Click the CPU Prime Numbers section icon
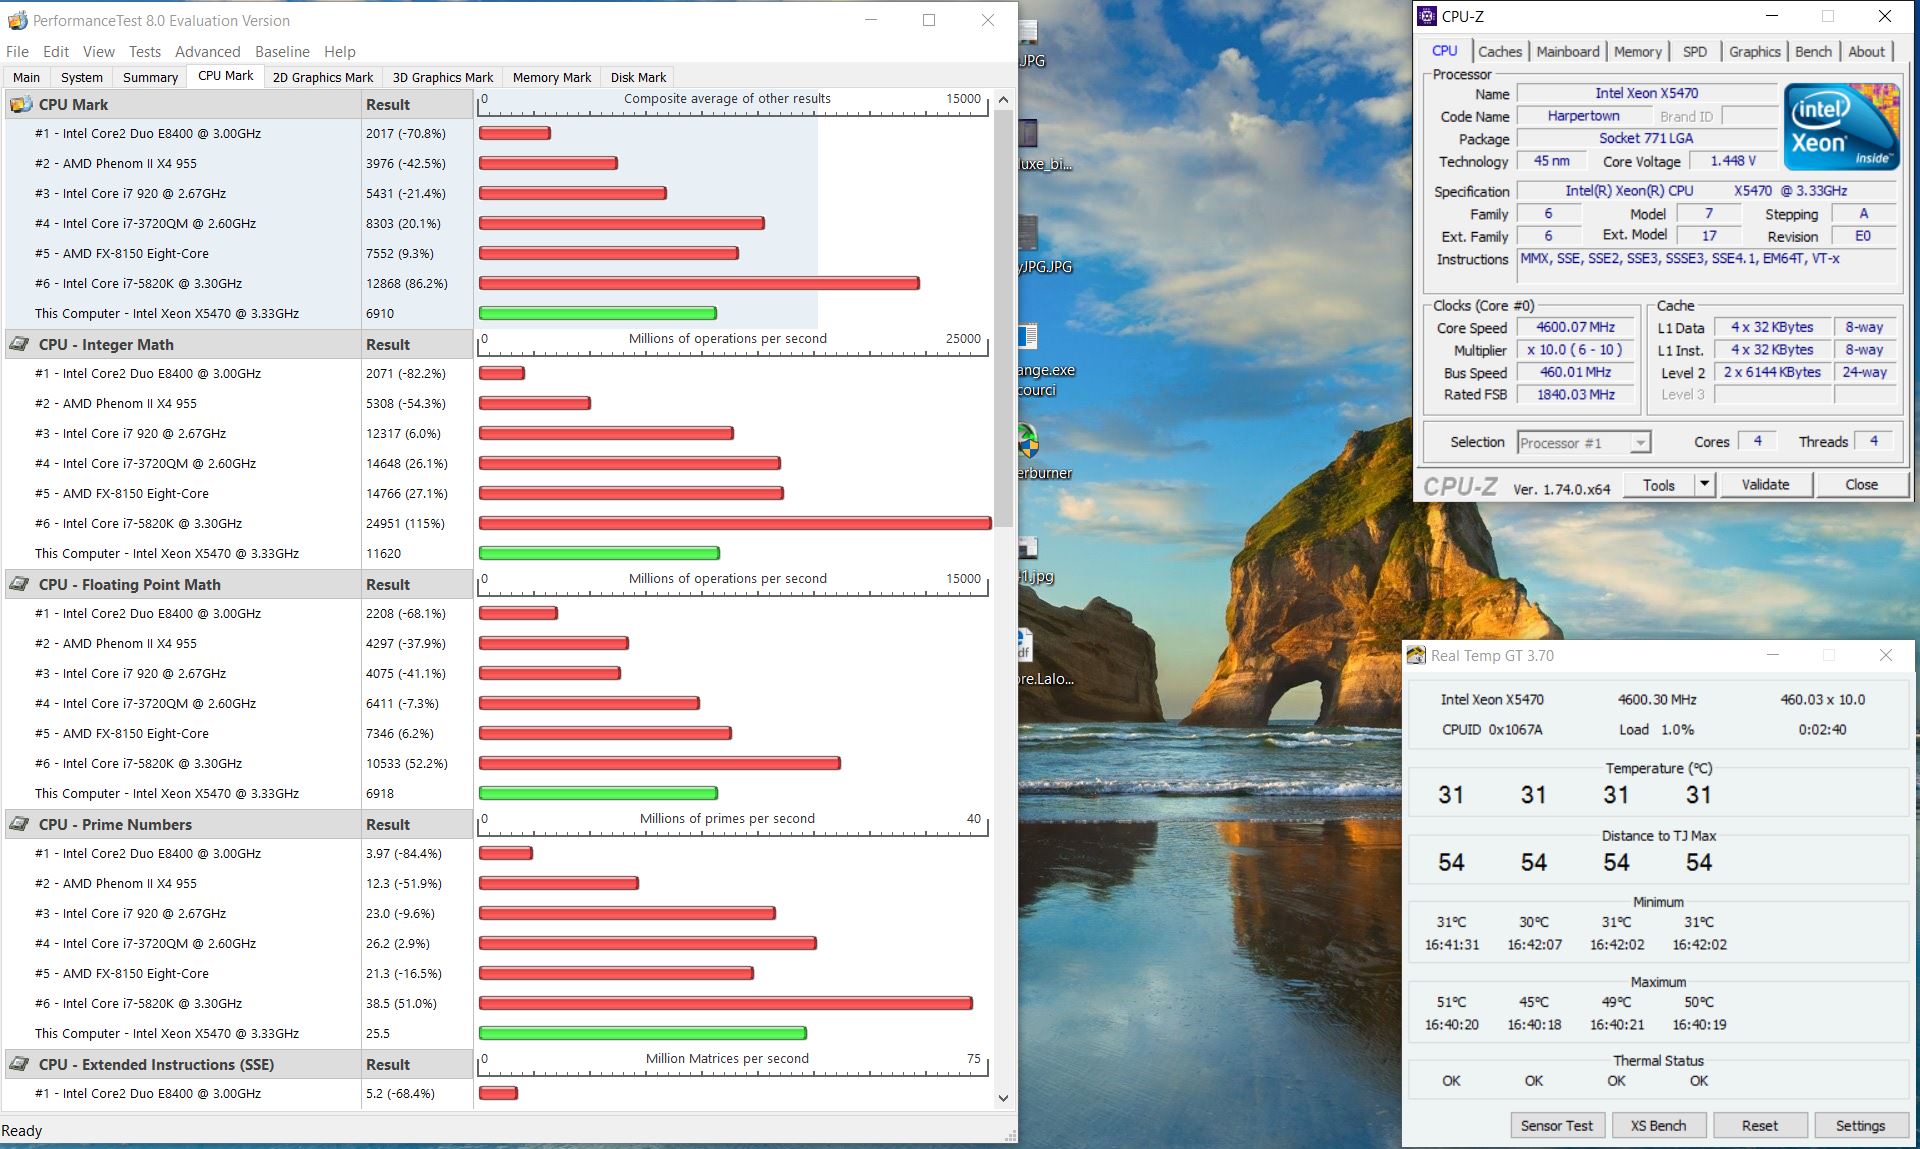This screenshot has height=1149, width=1920. (x=20, y=824)
